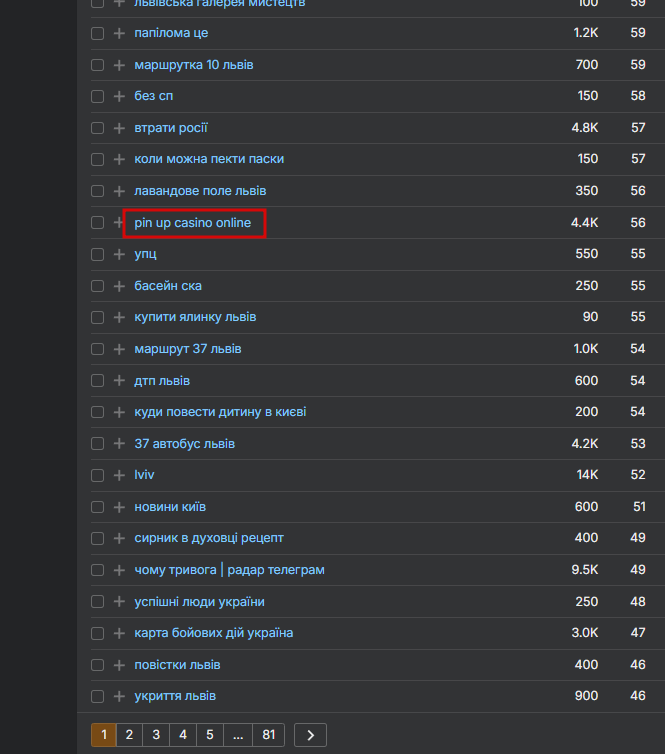Image resolution: width=665 pixels, height=754 pixels.
Task: Check the lviv row checkbox
Action: pyautogui.click(x=98, y=475)
